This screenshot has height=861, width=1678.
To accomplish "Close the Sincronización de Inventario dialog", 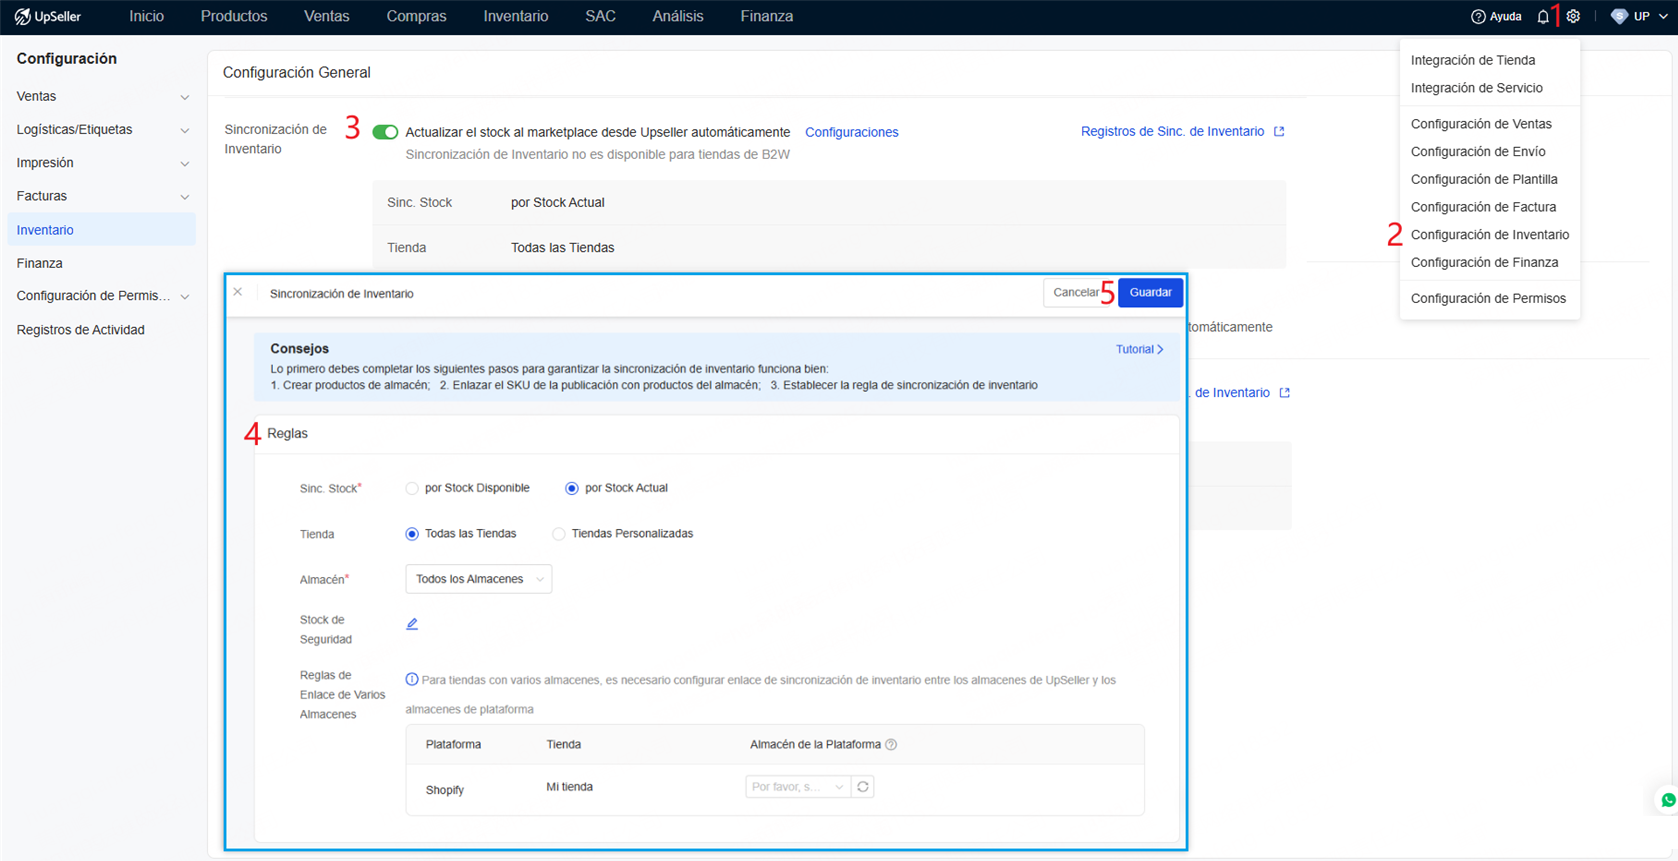I will [x=238, y=292].
